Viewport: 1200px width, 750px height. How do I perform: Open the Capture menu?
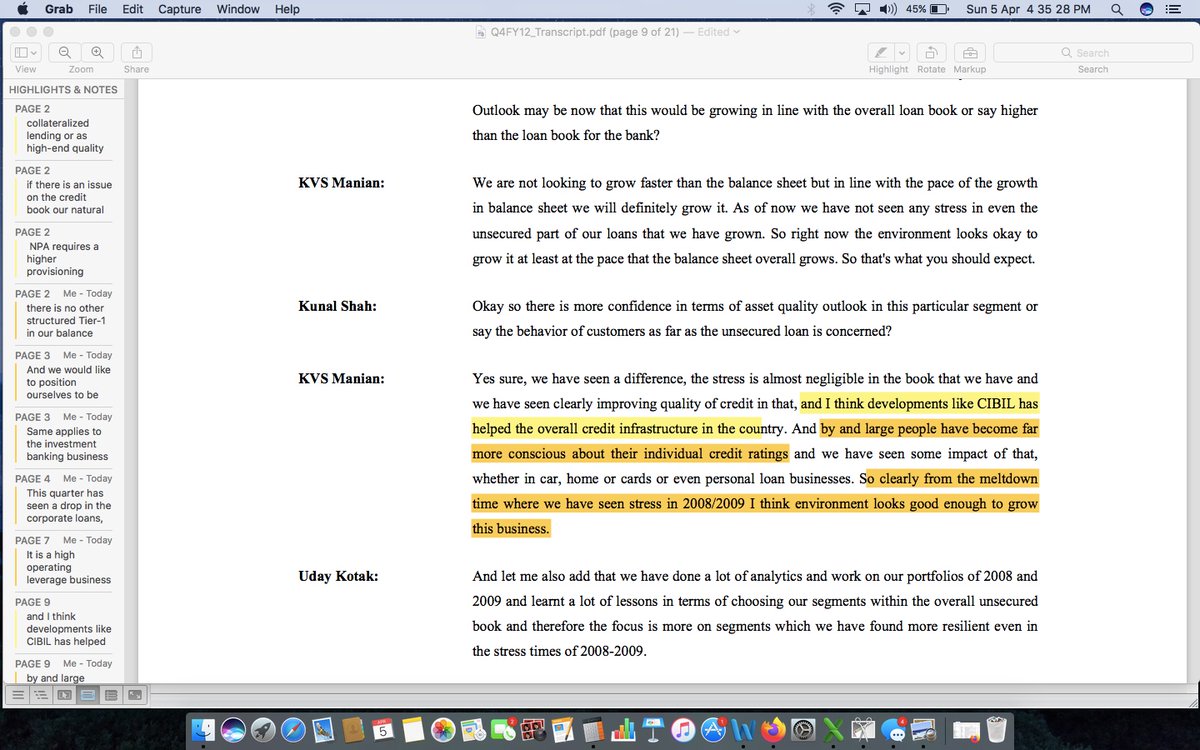[x=179, y=9]
